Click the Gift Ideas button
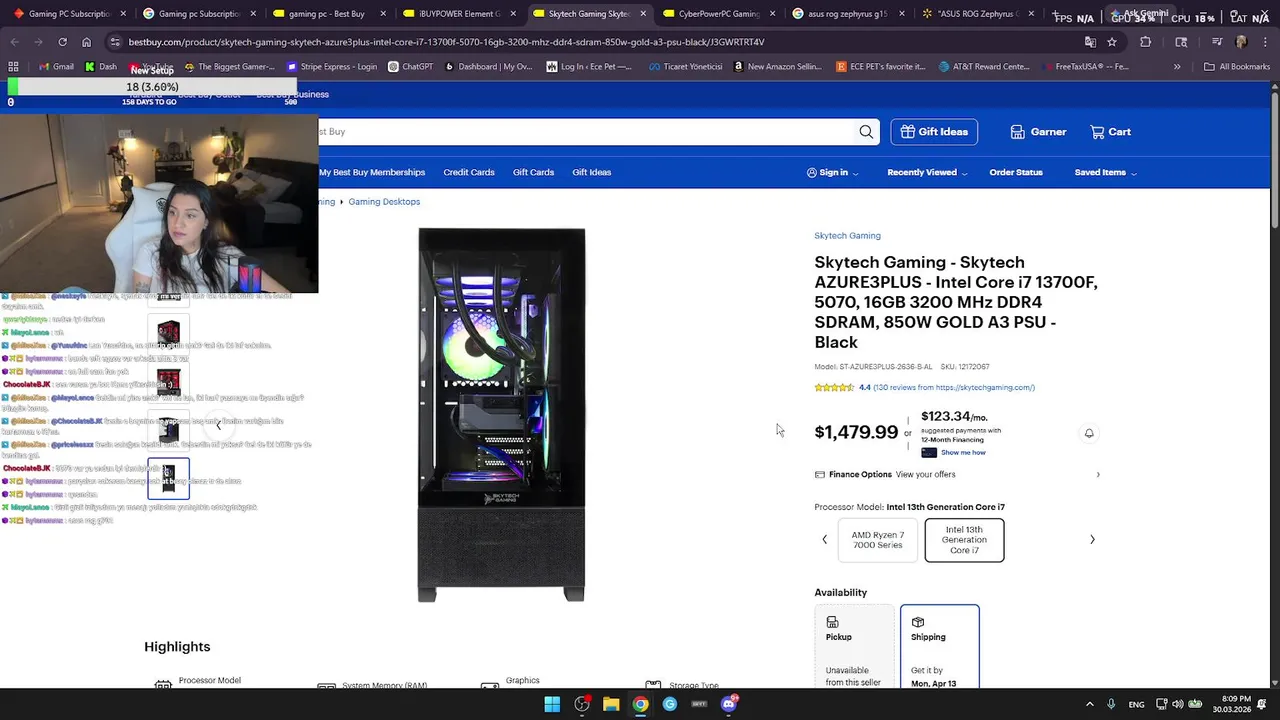 coord(934,132)
